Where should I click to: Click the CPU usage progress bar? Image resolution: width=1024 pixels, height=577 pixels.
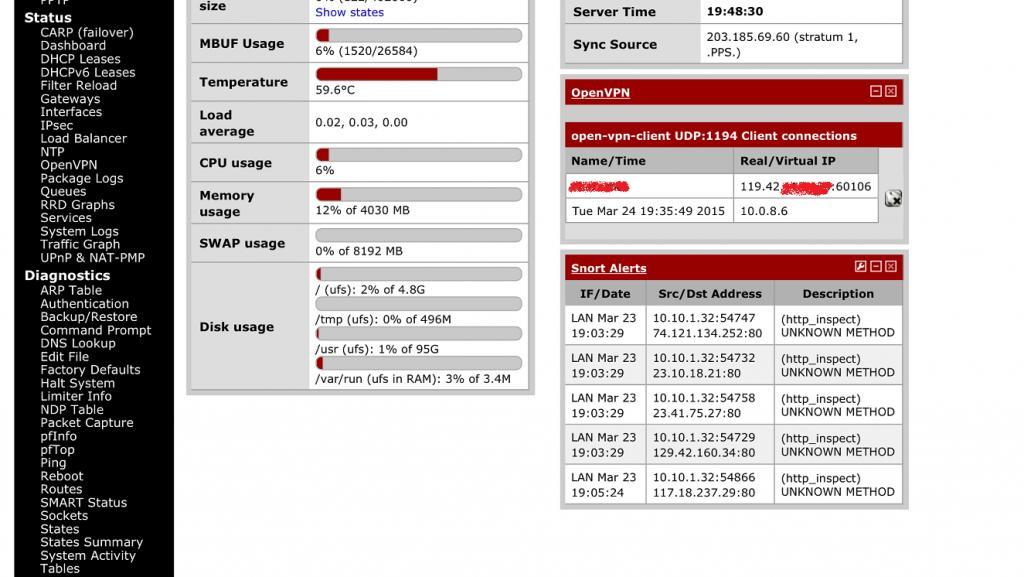[419, 155]
